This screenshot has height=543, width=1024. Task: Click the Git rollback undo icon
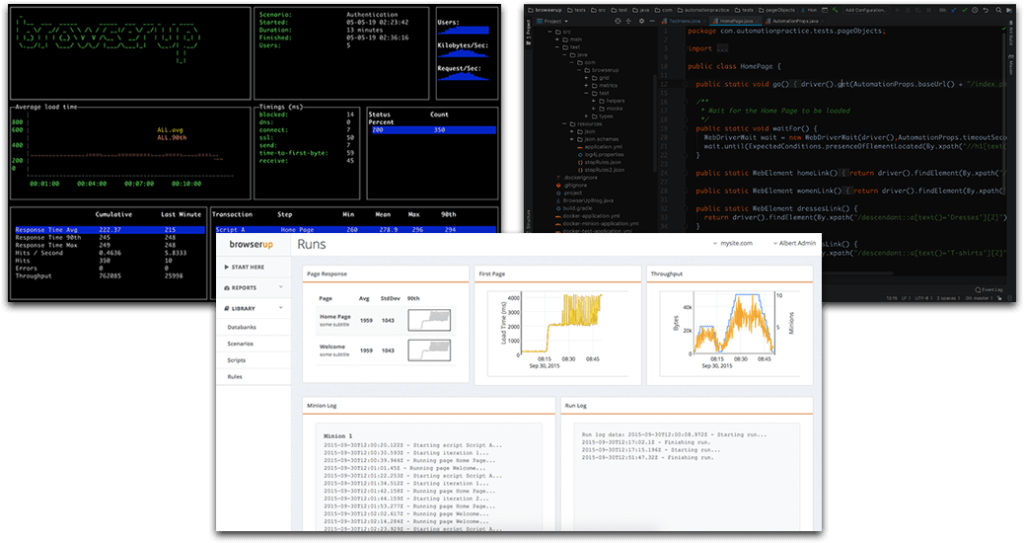coord(985,10)
